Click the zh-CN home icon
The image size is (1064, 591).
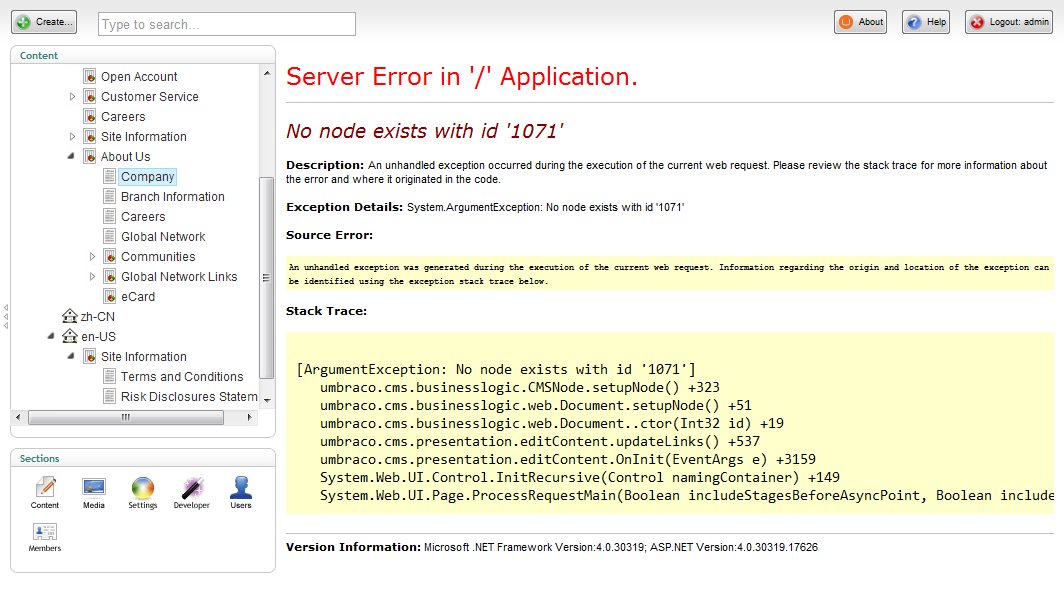(x=69, y=316)
